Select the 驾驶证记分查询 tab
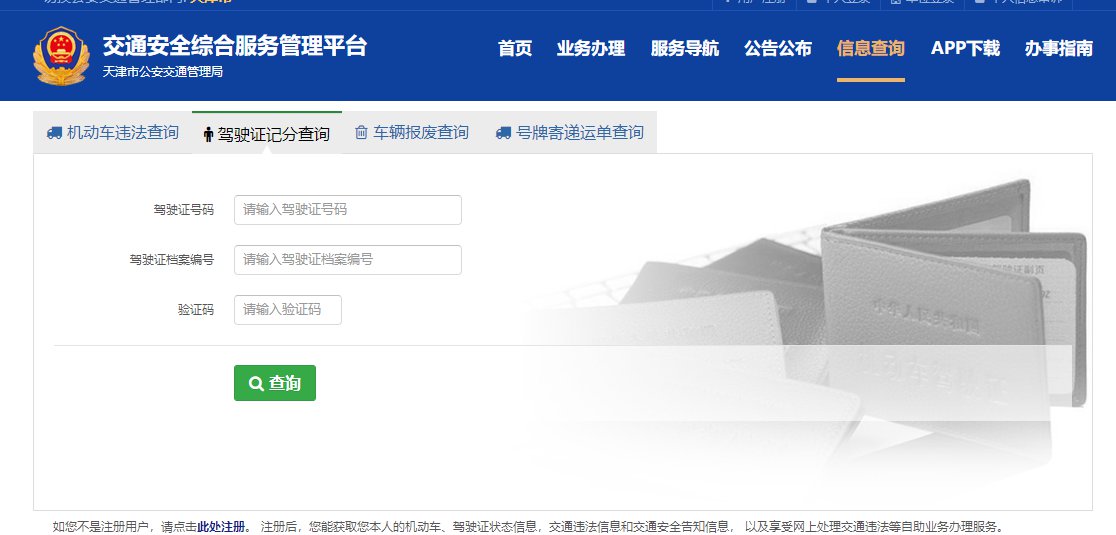Image resolution: width=1116 pixels, height=535 pixels. coord(267,134)
